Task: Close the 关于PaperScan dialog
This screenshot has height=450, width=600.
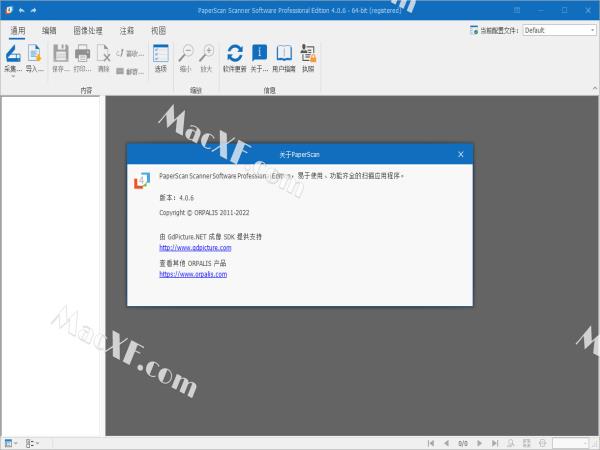Action: click(x=461, y=154)
